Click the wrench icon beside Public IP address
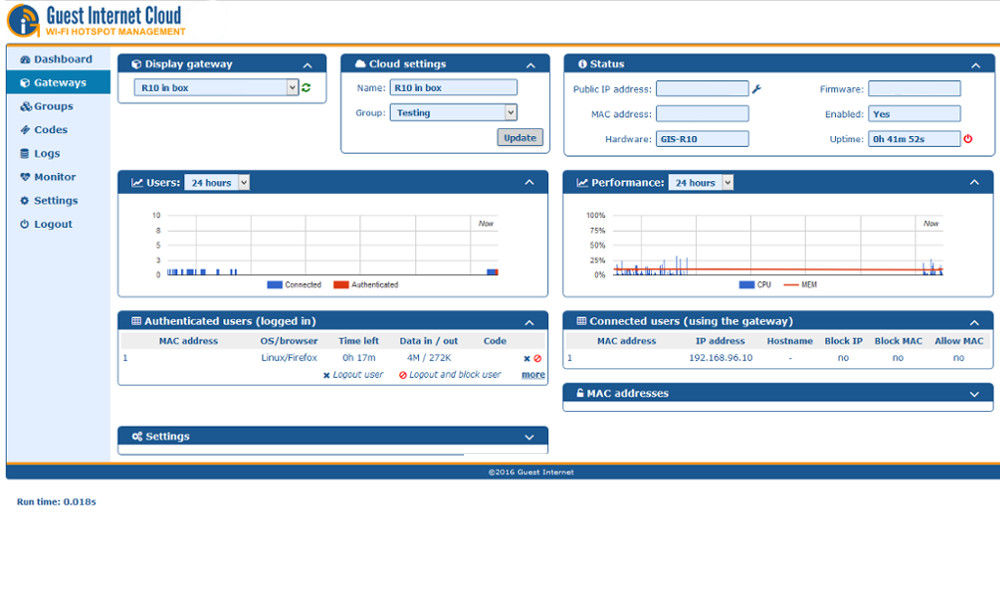The height and width of the screenshot is (611, 1000). 757,88
